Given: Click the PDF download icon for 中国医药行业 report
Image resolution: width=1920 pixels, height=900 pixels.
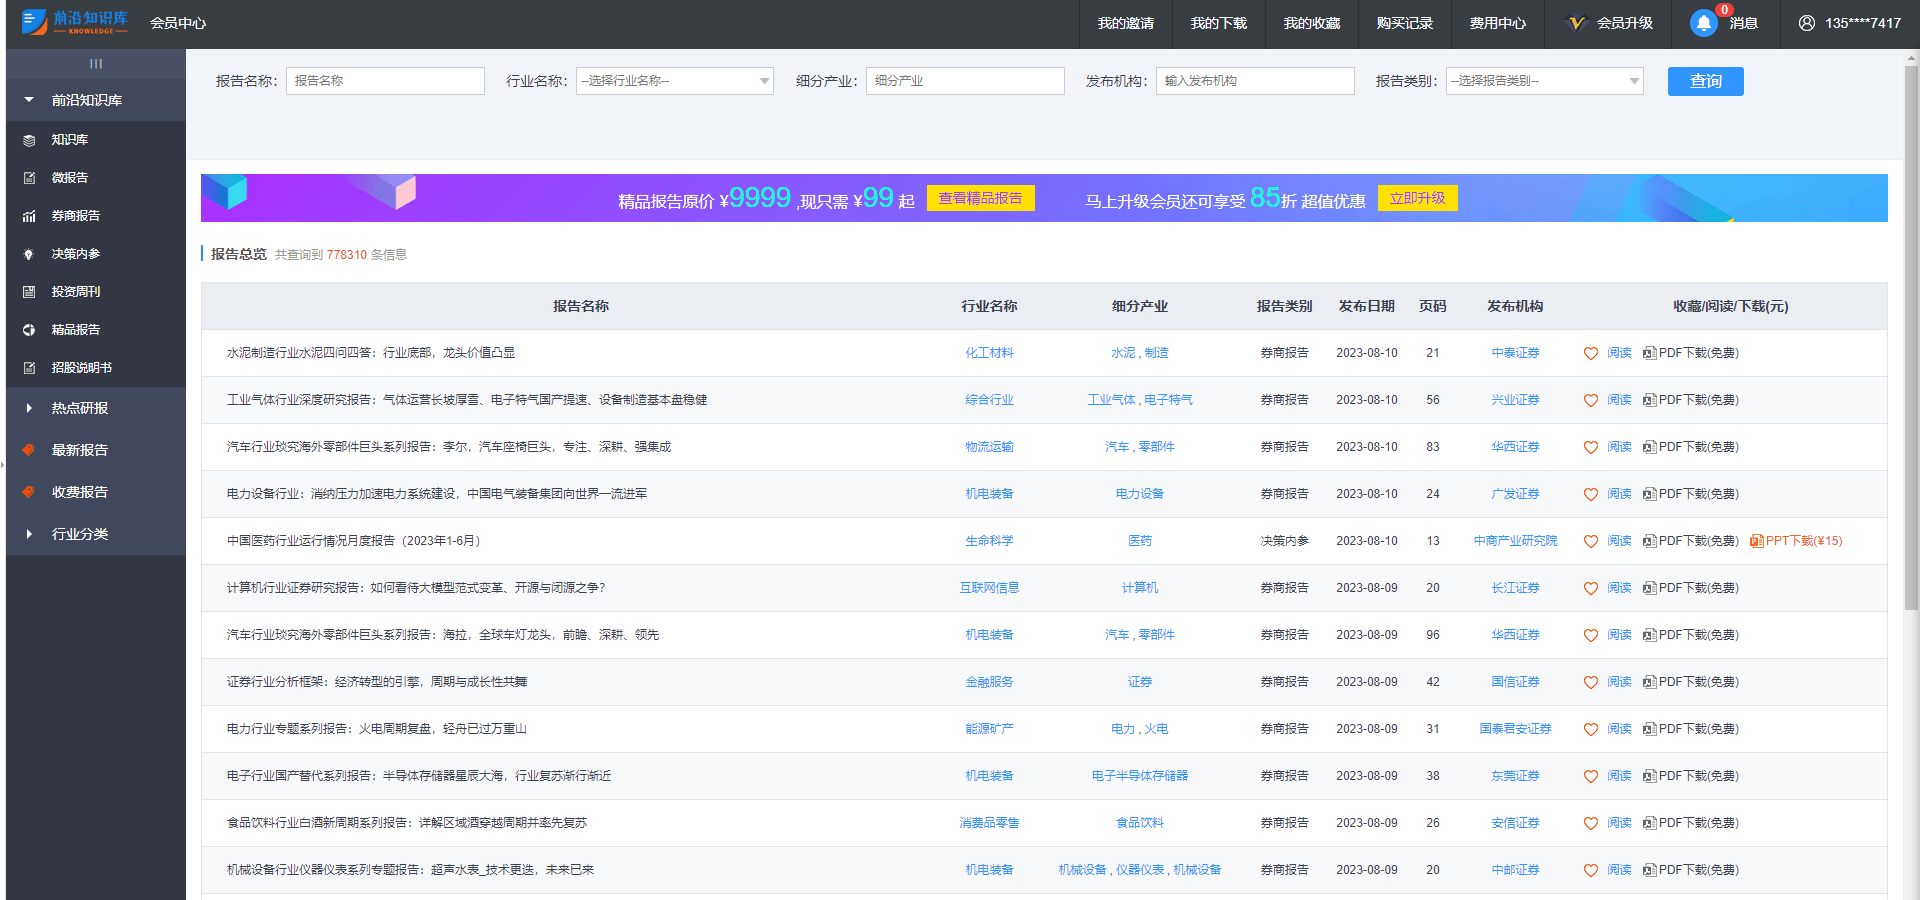Looking at the screenshot, I should tap(1649, 541).
